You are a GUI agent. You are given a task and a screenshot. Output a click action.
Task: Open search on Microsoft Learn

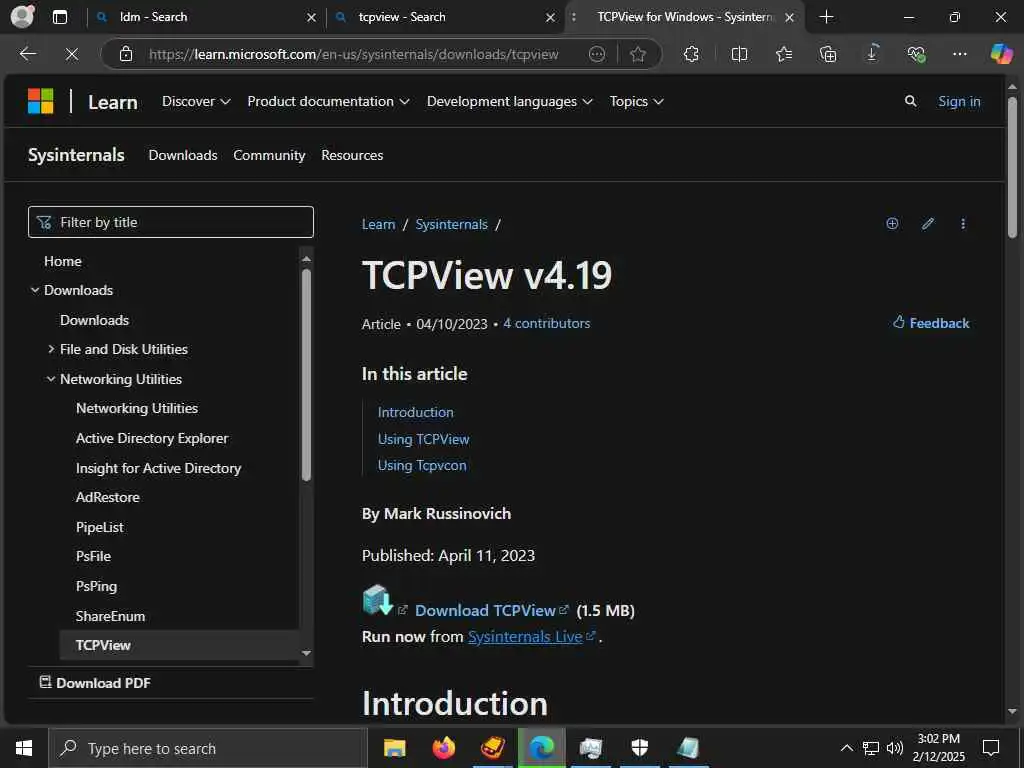point(910,101)
